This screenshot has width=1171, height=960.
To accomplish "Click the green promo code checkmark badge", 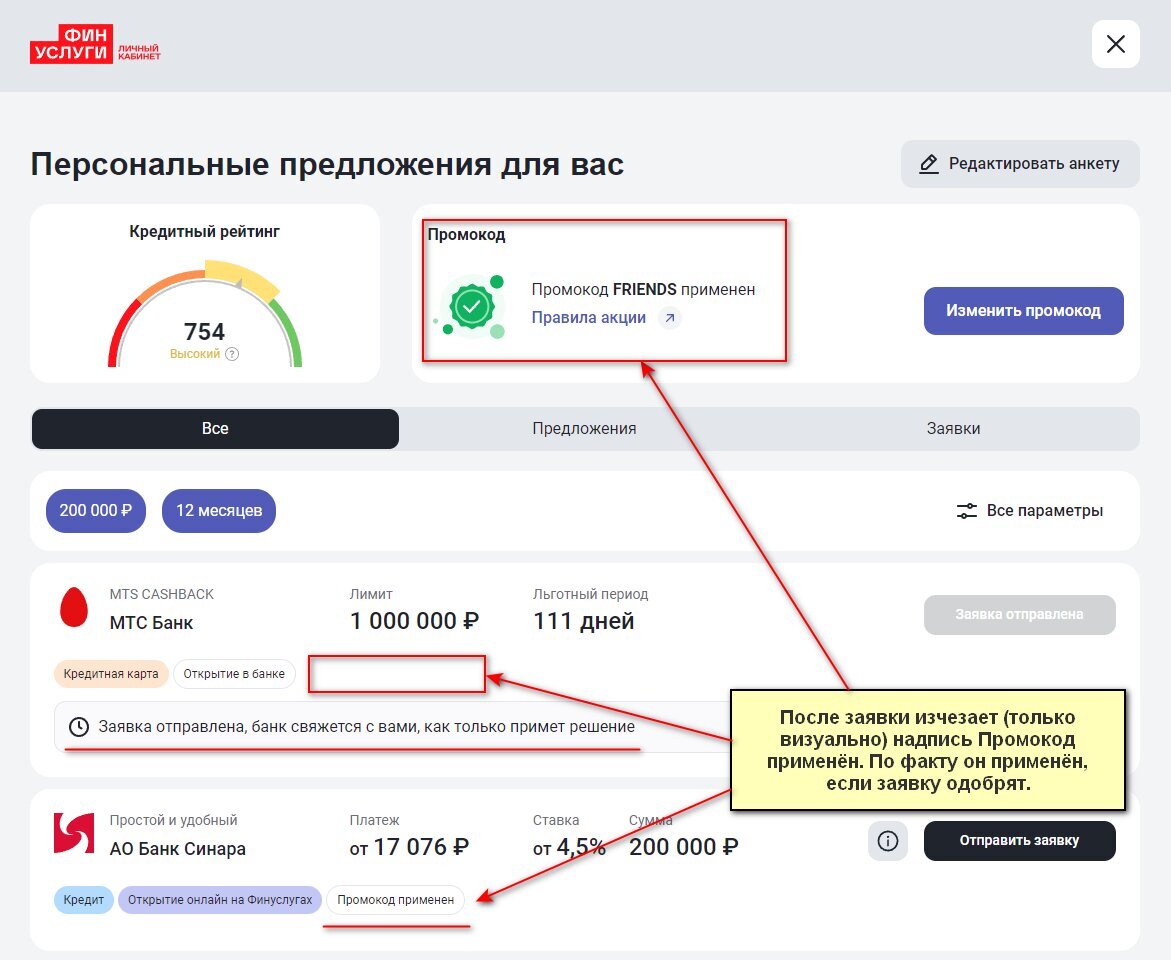I will (x=472, y=306).
